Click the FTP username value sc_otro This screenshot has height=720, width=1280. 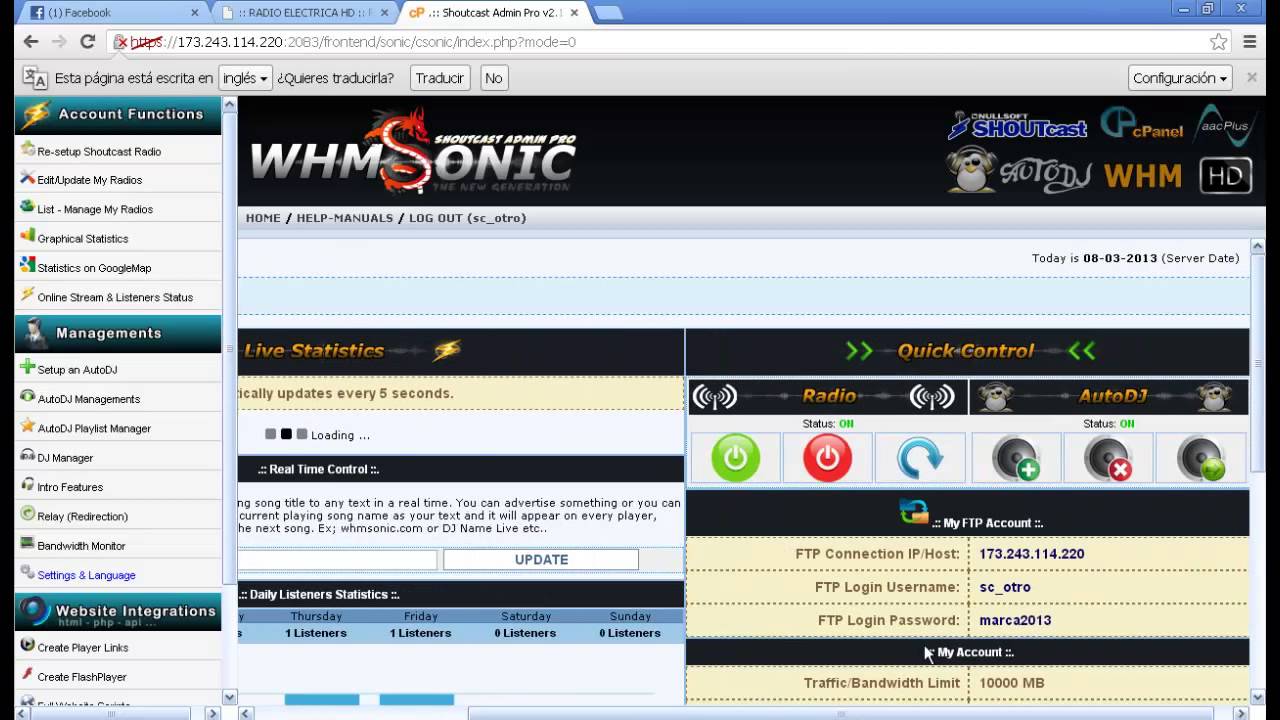click(x=1004, y=587)
